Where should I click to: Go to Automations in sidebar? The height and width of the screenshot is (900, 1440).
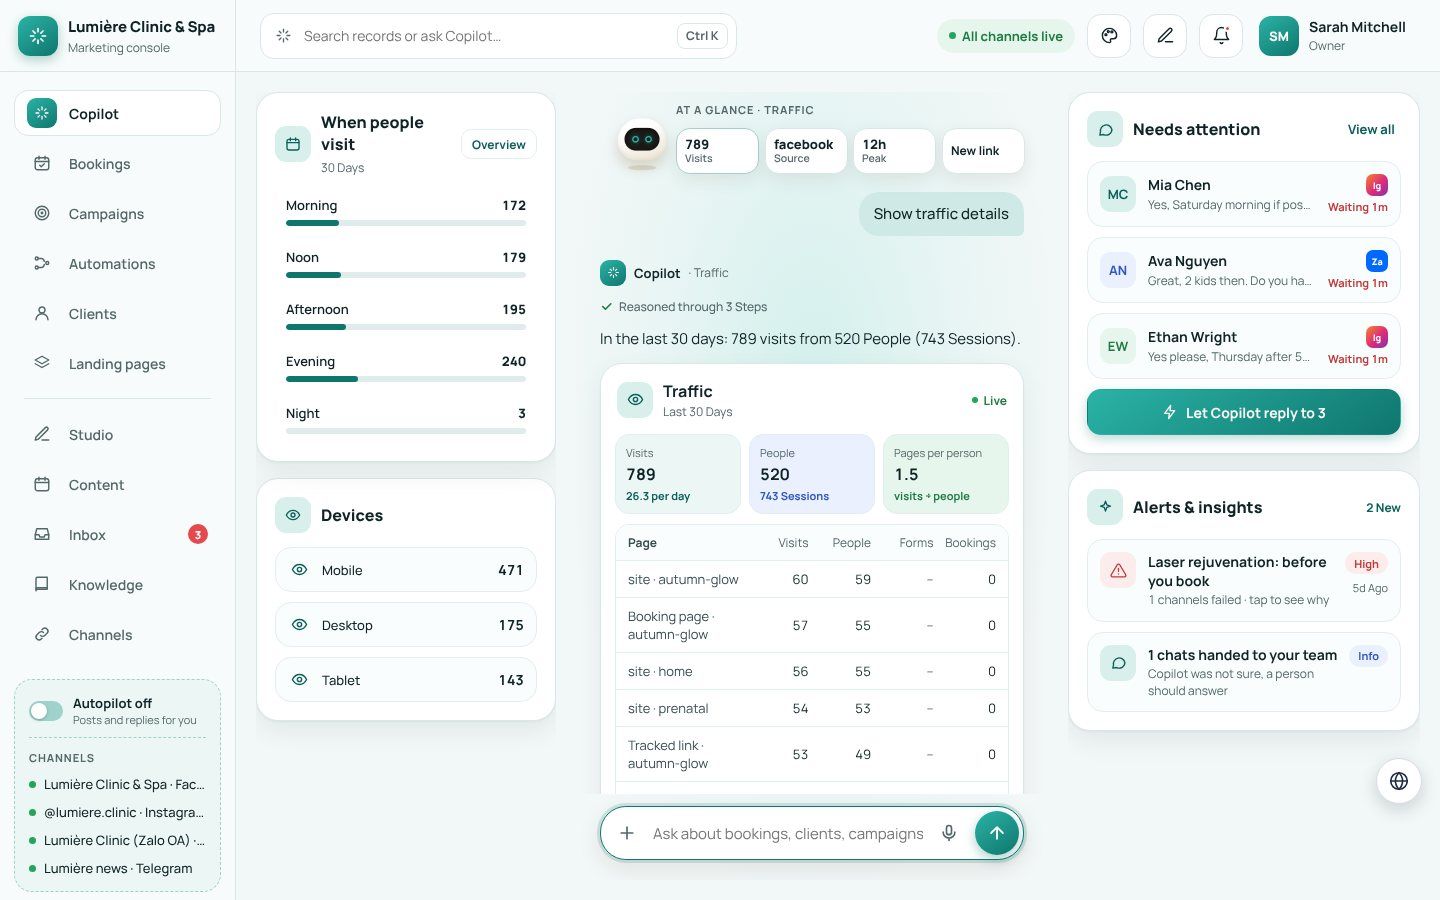coord(117,264)
